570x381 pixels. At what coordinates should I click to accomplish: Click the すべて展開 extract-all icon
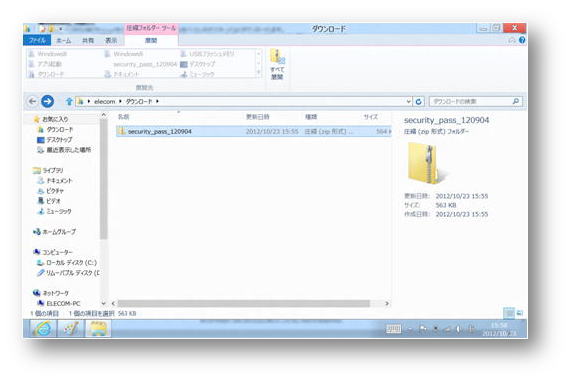coord(277,64)
